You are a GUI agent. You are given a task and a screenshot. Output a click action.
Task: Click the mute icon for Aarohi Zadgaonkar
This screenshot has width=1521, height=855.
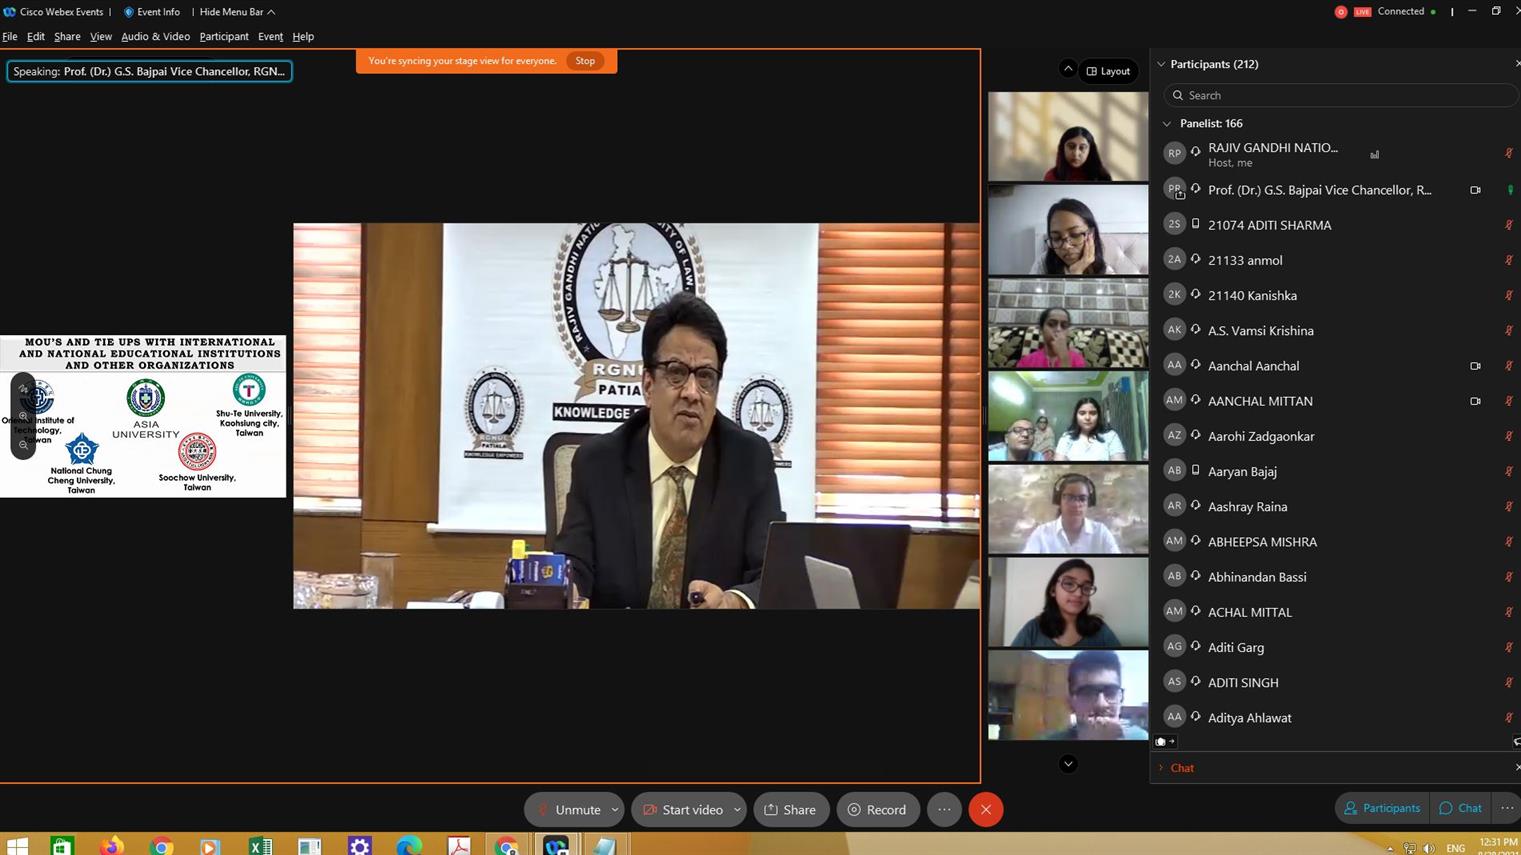(1509, 436)
